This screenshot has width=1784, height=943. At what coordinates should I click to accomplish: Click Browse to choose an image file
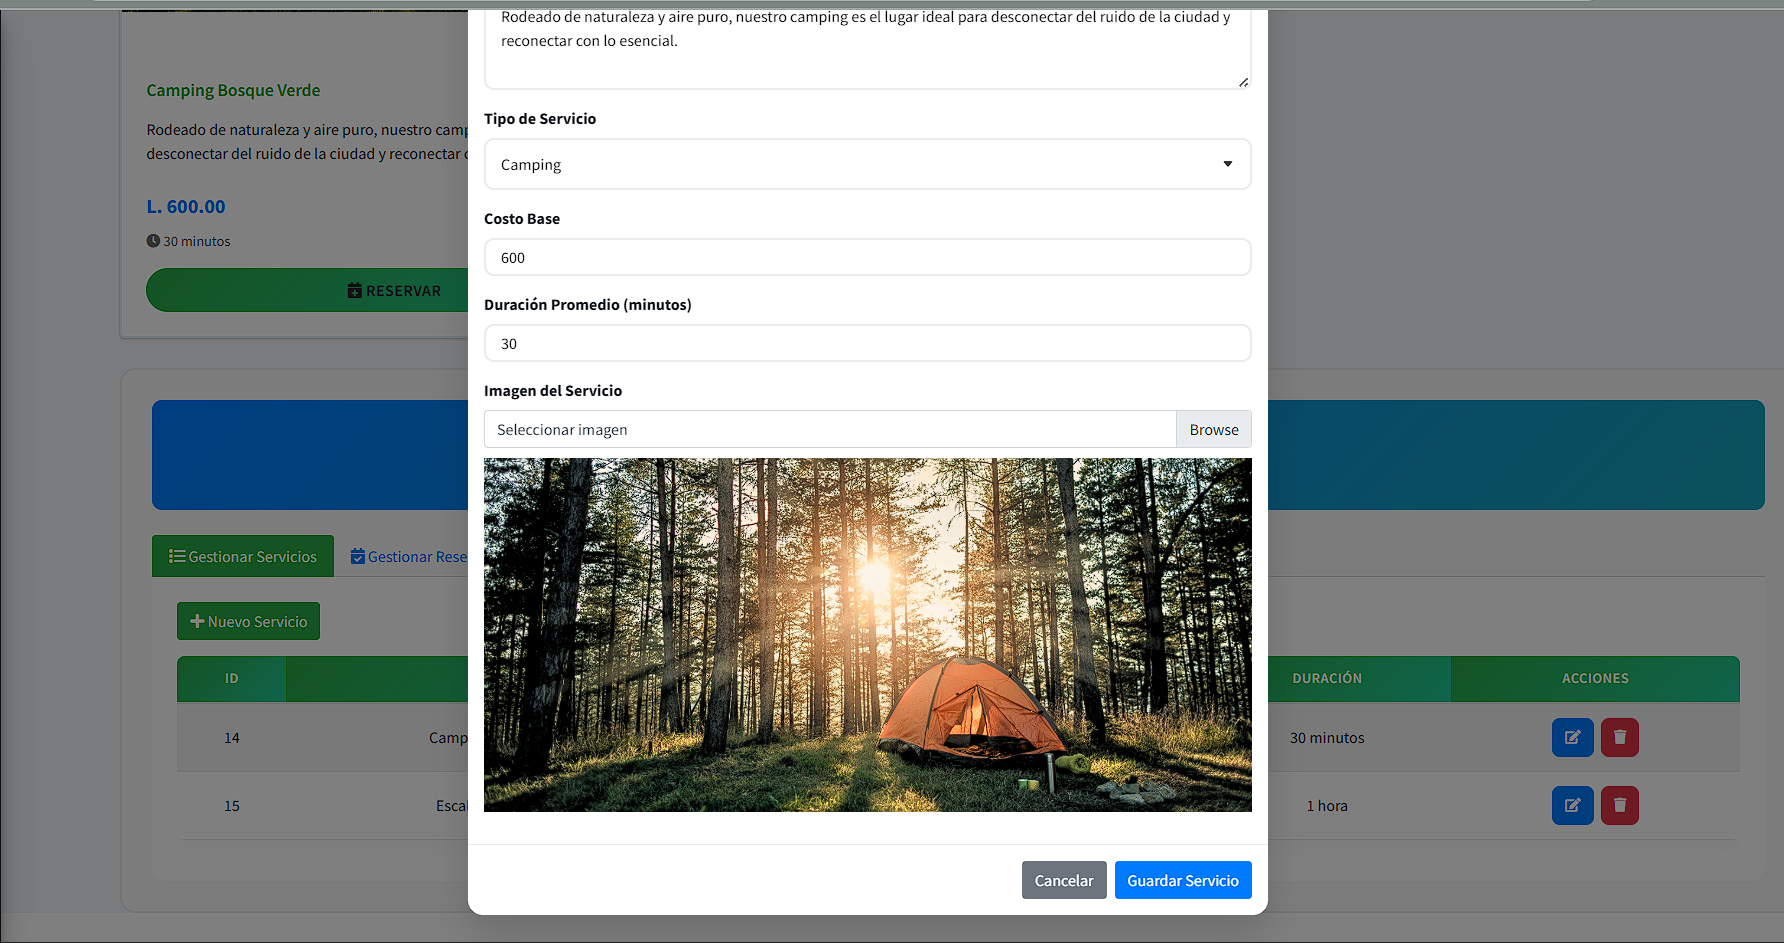pyautogui.click(x=1213, y=430)
